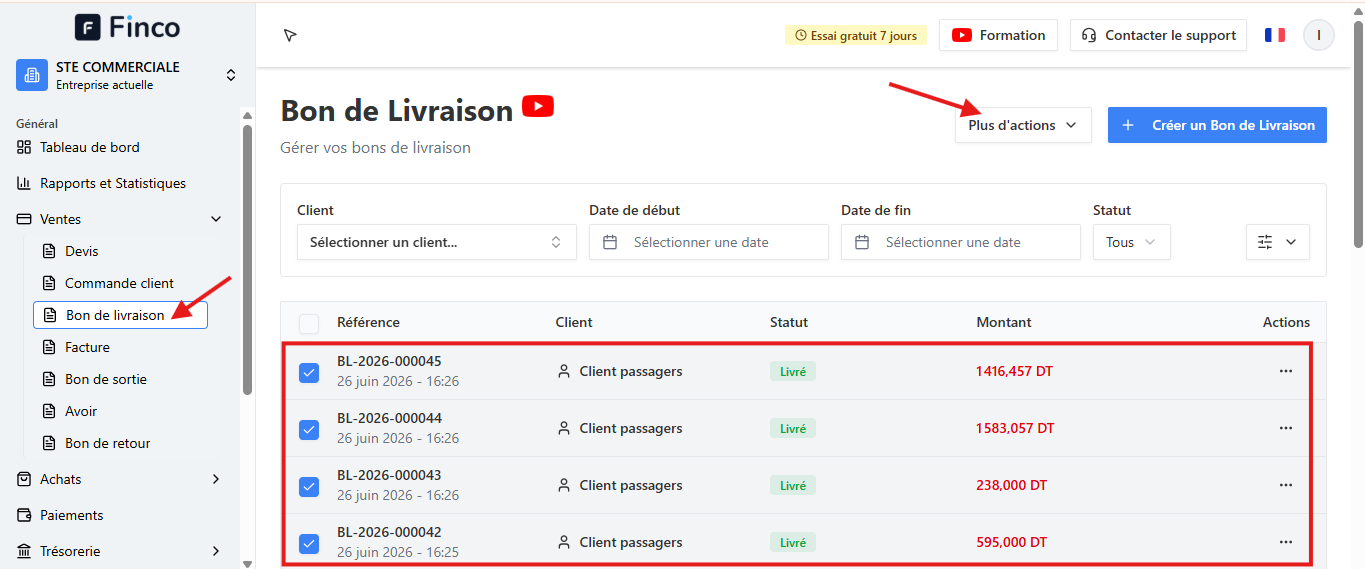
Task: Open the three-dot actions menu for BL-2026-000045
Action: [1286, 371]
